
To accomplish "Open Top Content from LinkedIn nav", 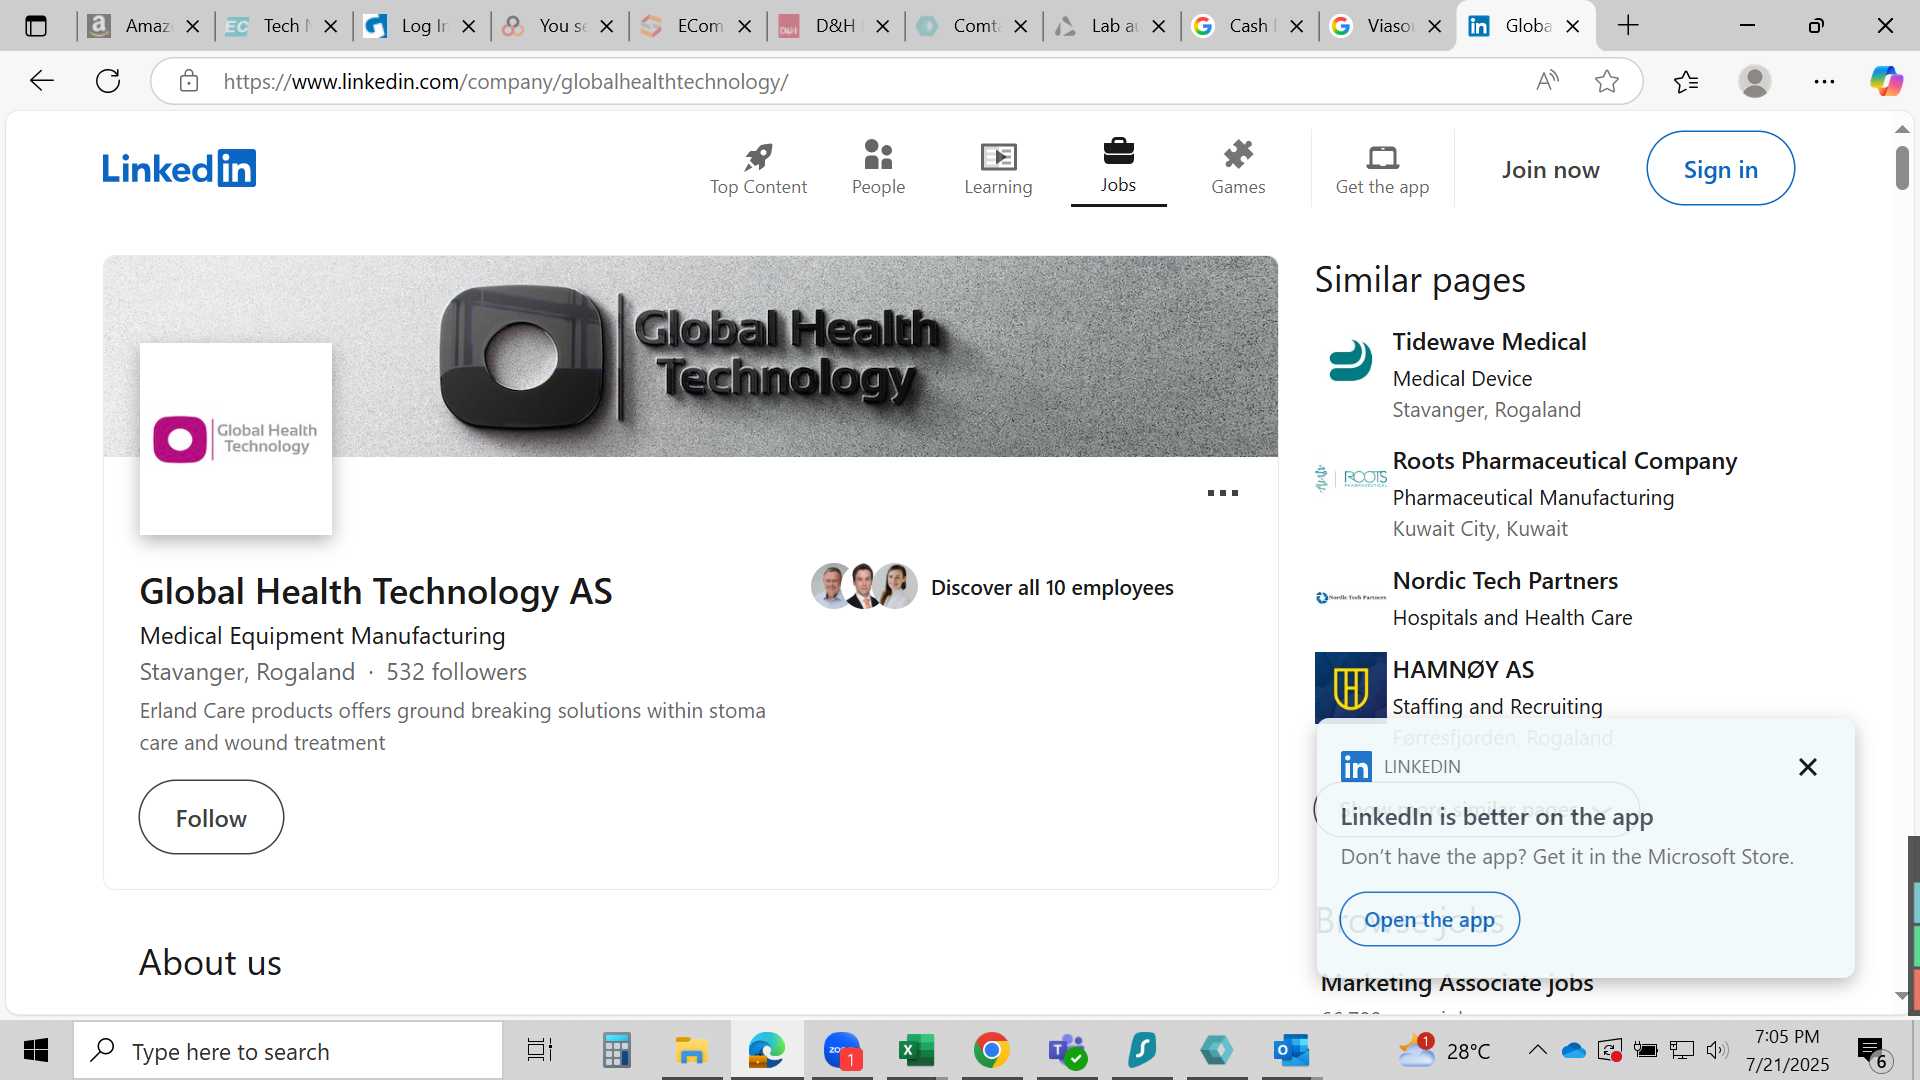I will [758, 168].
